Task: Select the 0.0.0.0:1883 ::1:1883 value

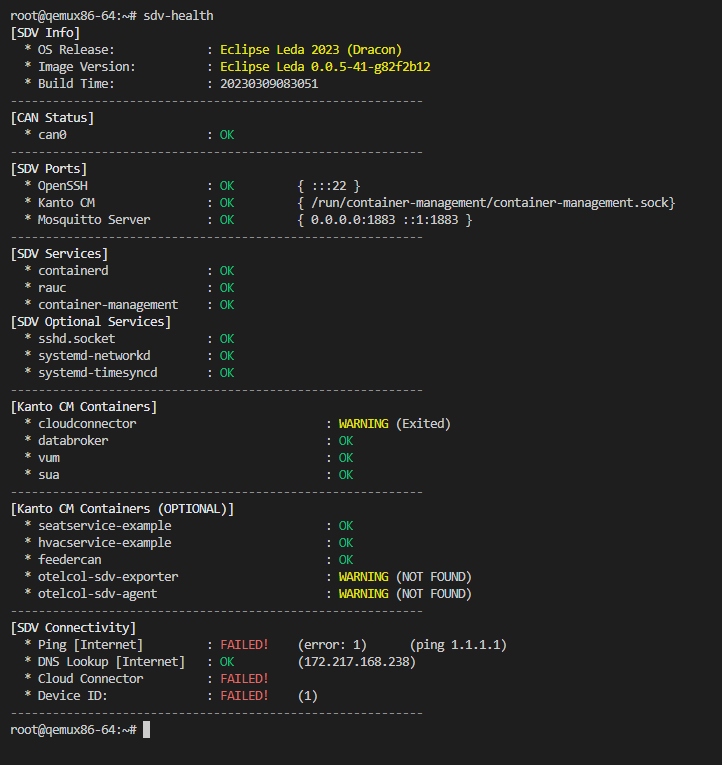Action: [x=384, y=220]
